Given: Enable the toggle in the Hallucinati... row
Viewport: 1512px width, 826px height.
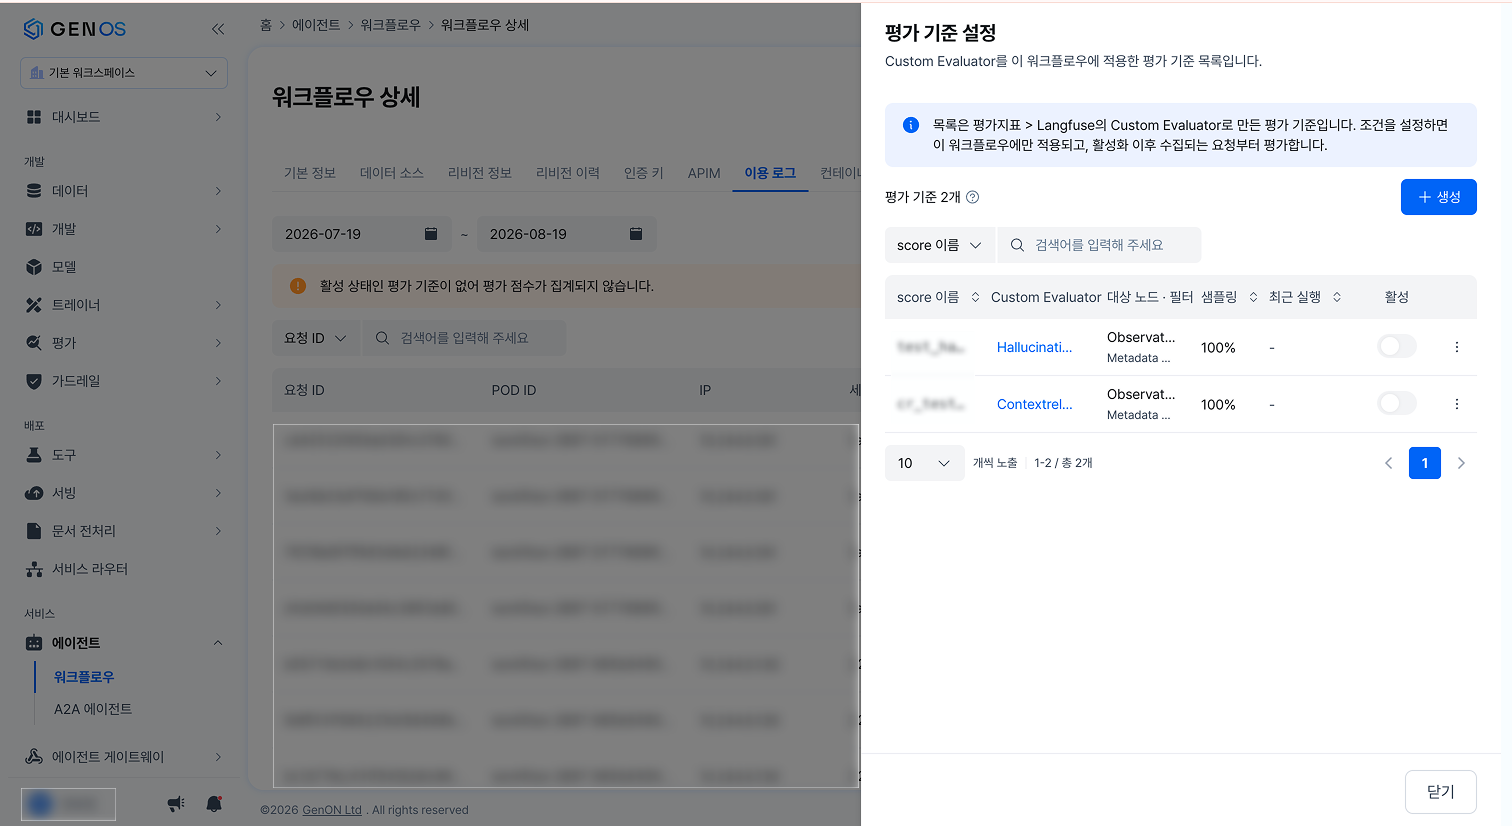Looking at the screenshot, I should click(x=1397, y=346).
